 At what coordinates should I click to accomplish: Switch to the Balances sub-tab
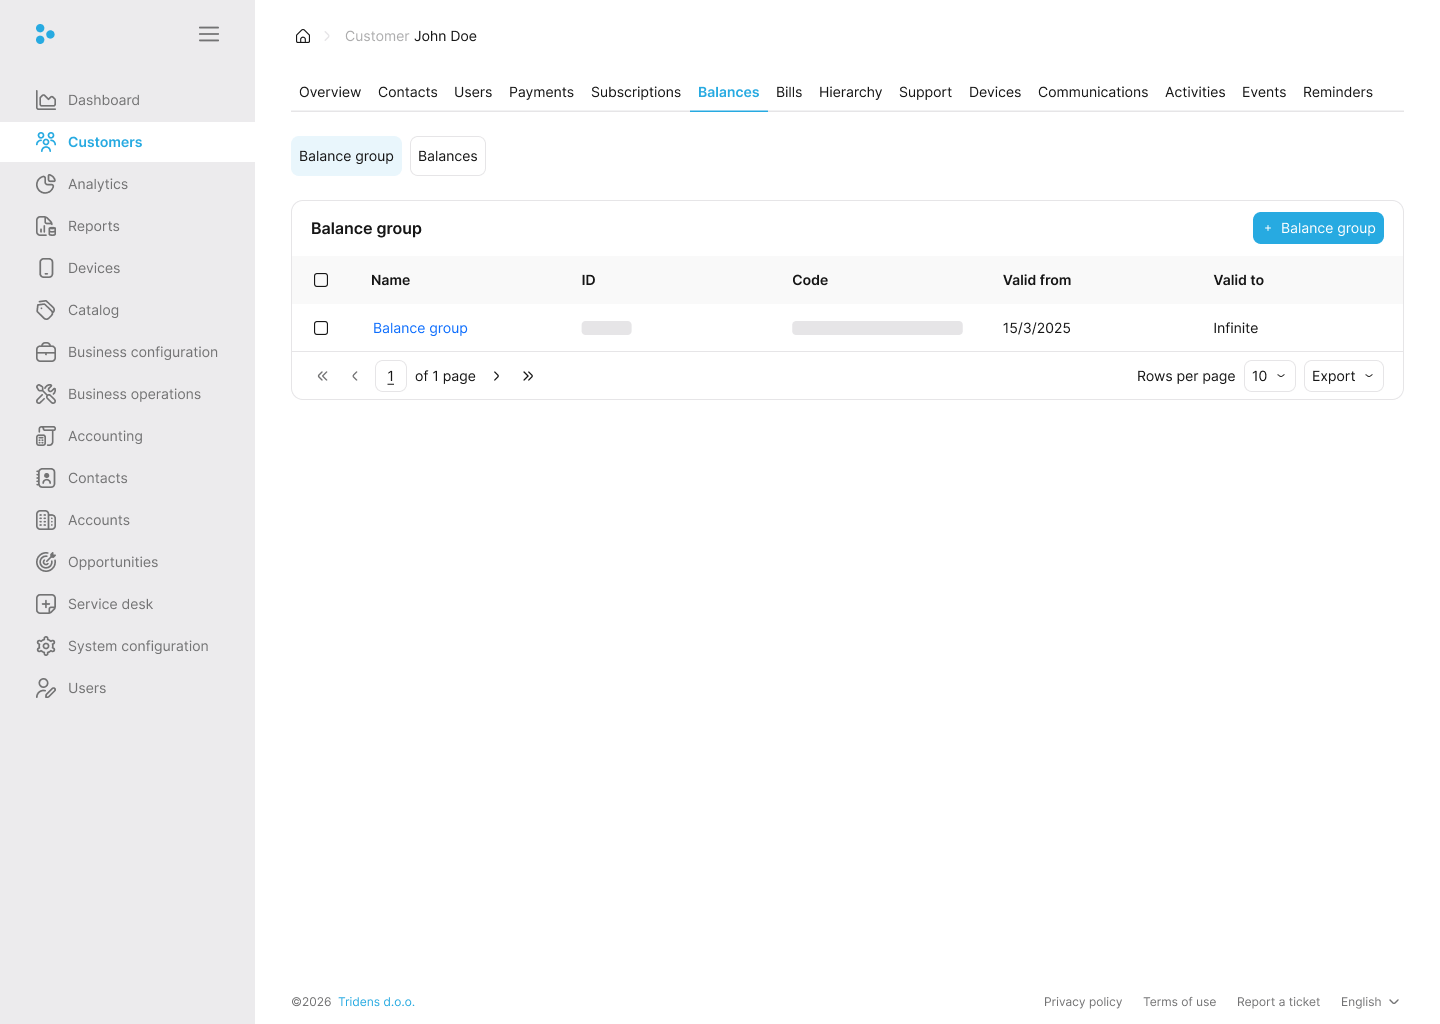(447, 156)
